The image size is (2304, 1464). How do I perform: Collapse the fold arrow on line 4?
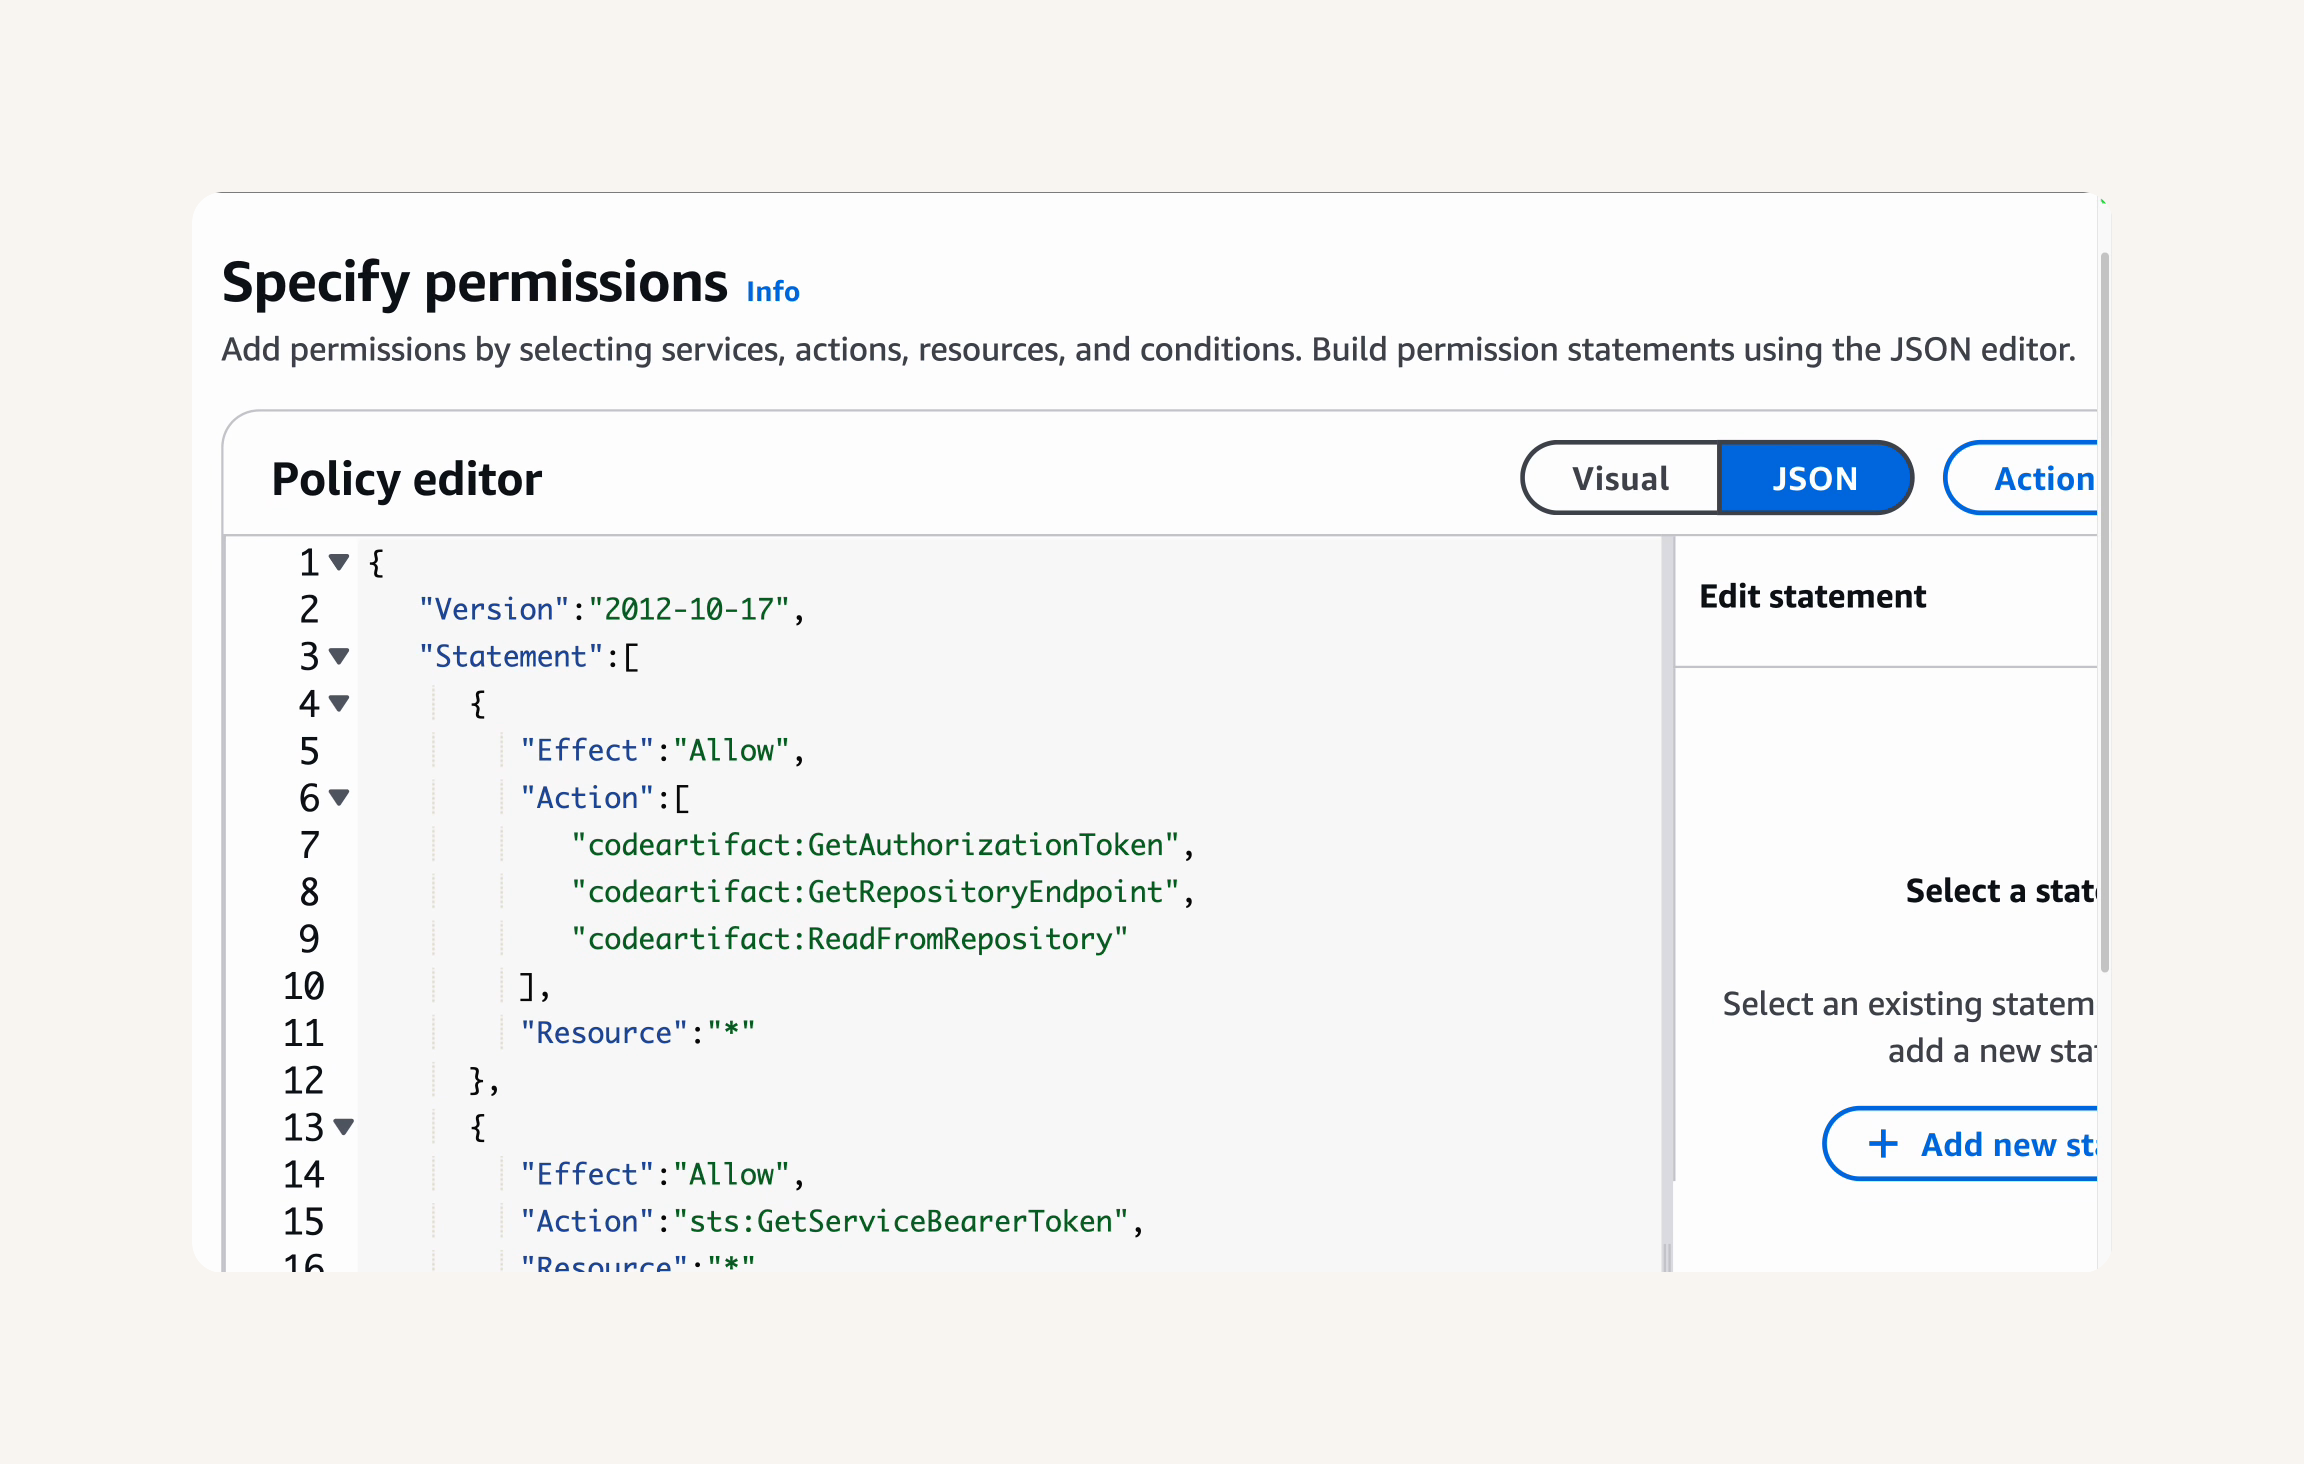[339, 703]
